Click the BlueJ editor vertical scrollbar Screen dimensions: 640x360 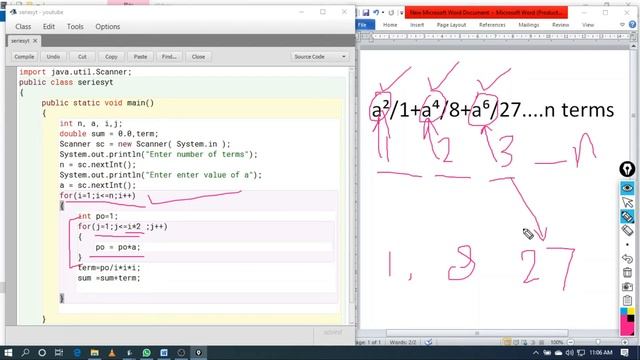(351, 196)
